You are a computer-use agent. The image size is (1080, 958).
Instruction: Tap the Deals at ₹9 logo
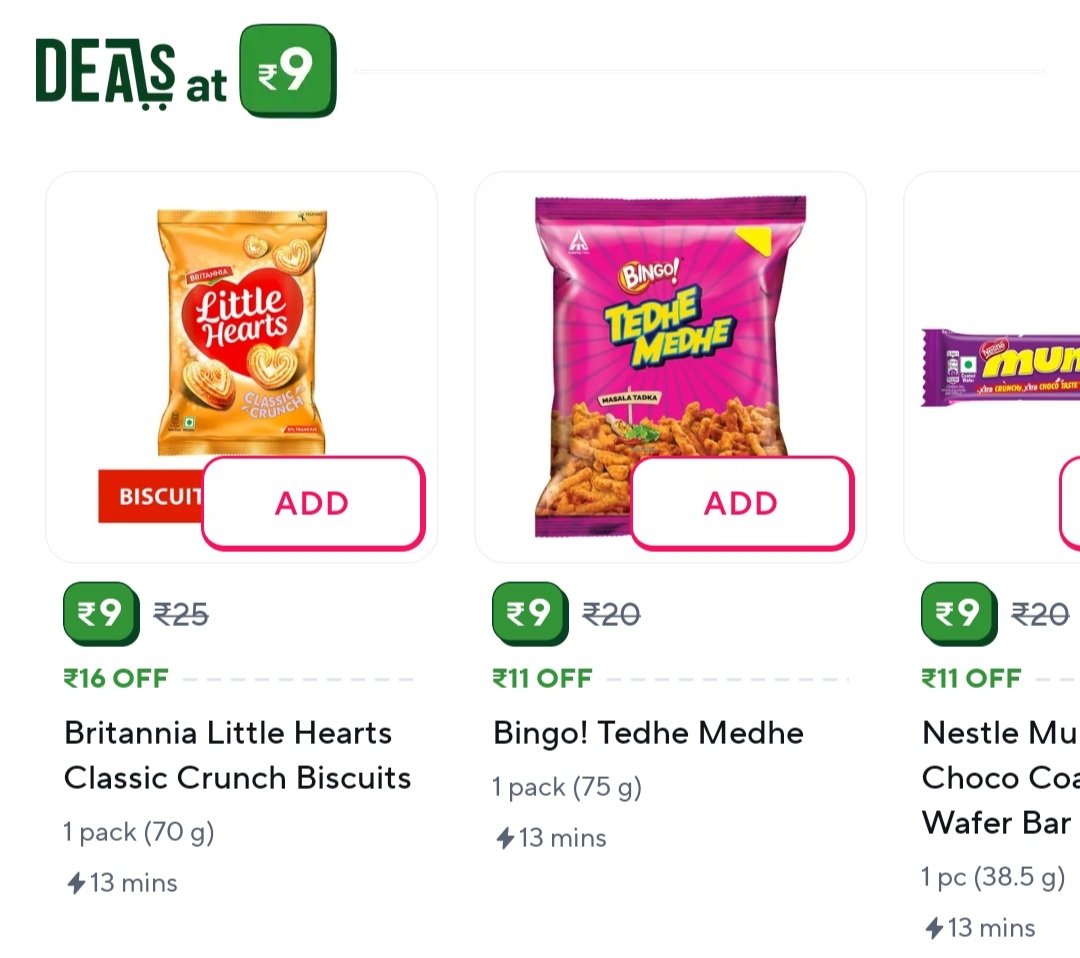130,73
